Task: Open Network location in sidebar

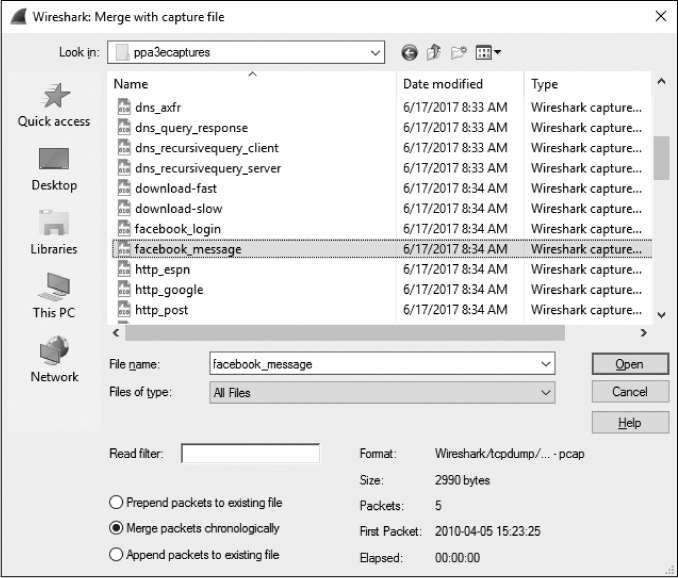Action: pyautogui.click(x=54, y=359)
